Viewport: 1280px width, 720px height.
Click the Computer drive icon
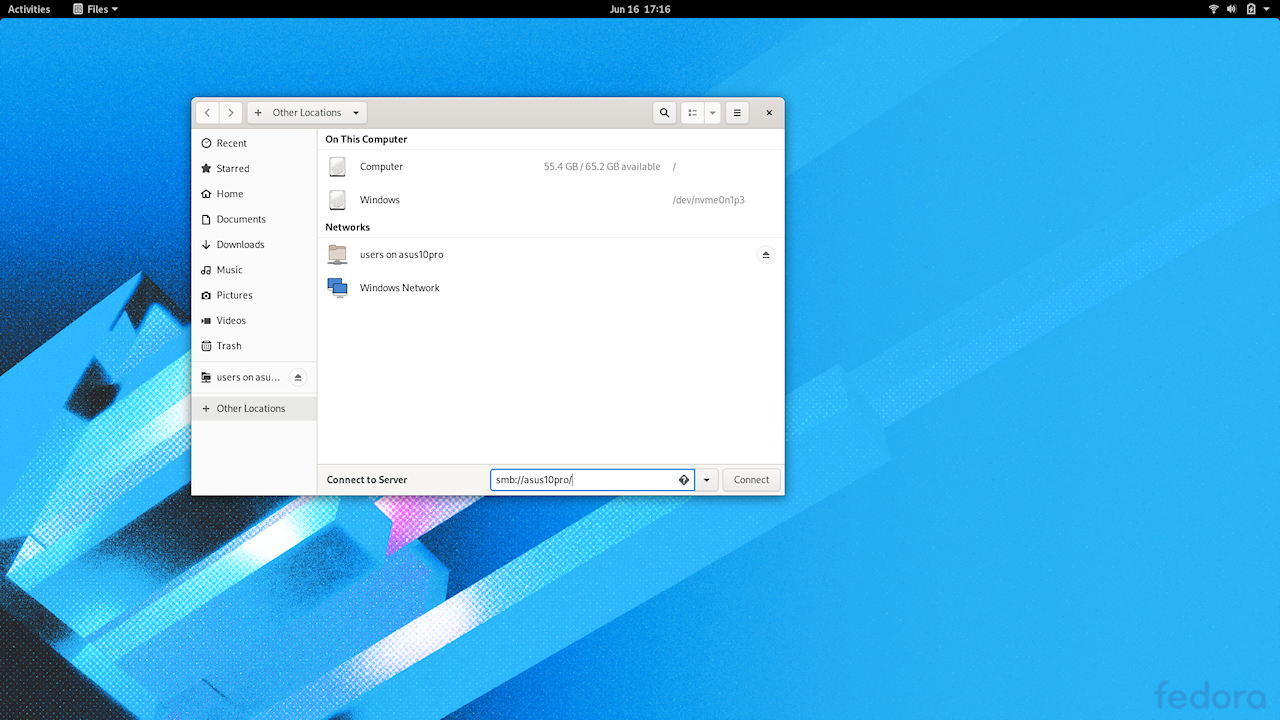pyautogui.click(x=337, y=167)
